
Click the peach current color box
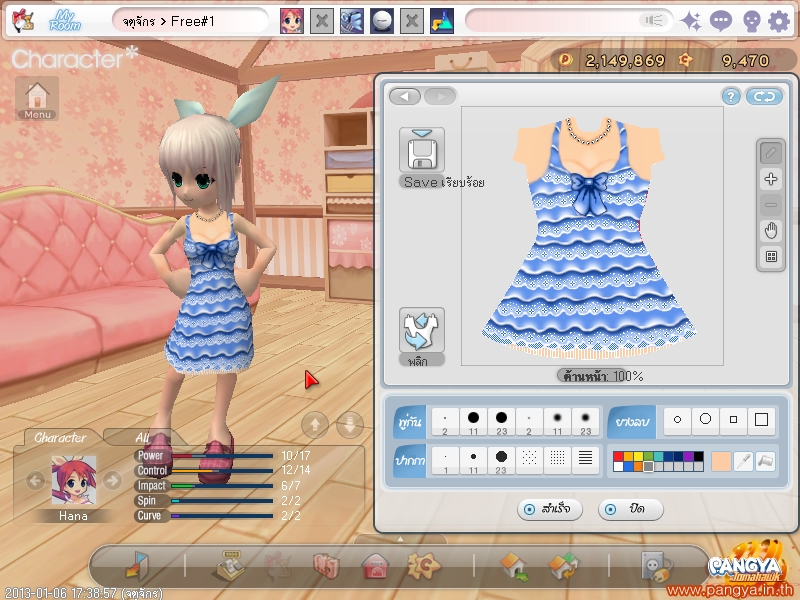coord(721,461)
